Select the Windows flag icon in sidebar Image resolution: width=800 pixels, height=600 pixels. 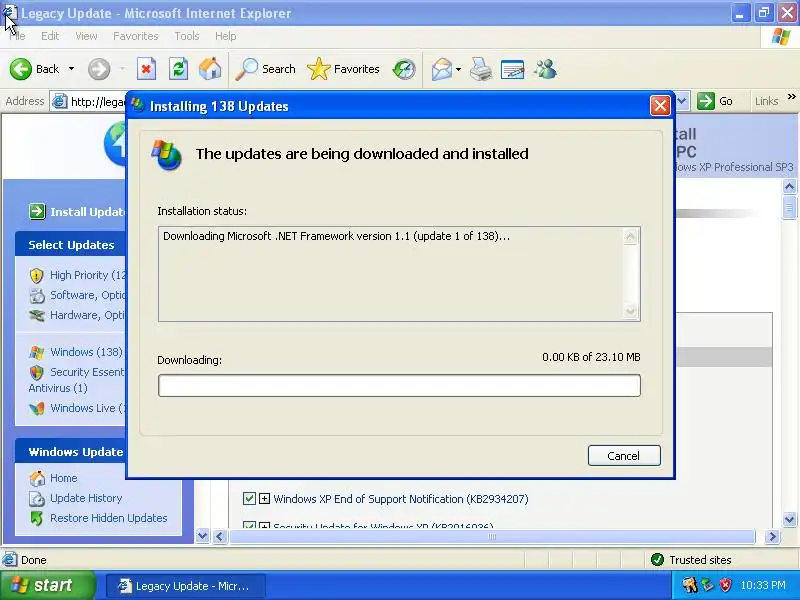(x=37, y=352)
